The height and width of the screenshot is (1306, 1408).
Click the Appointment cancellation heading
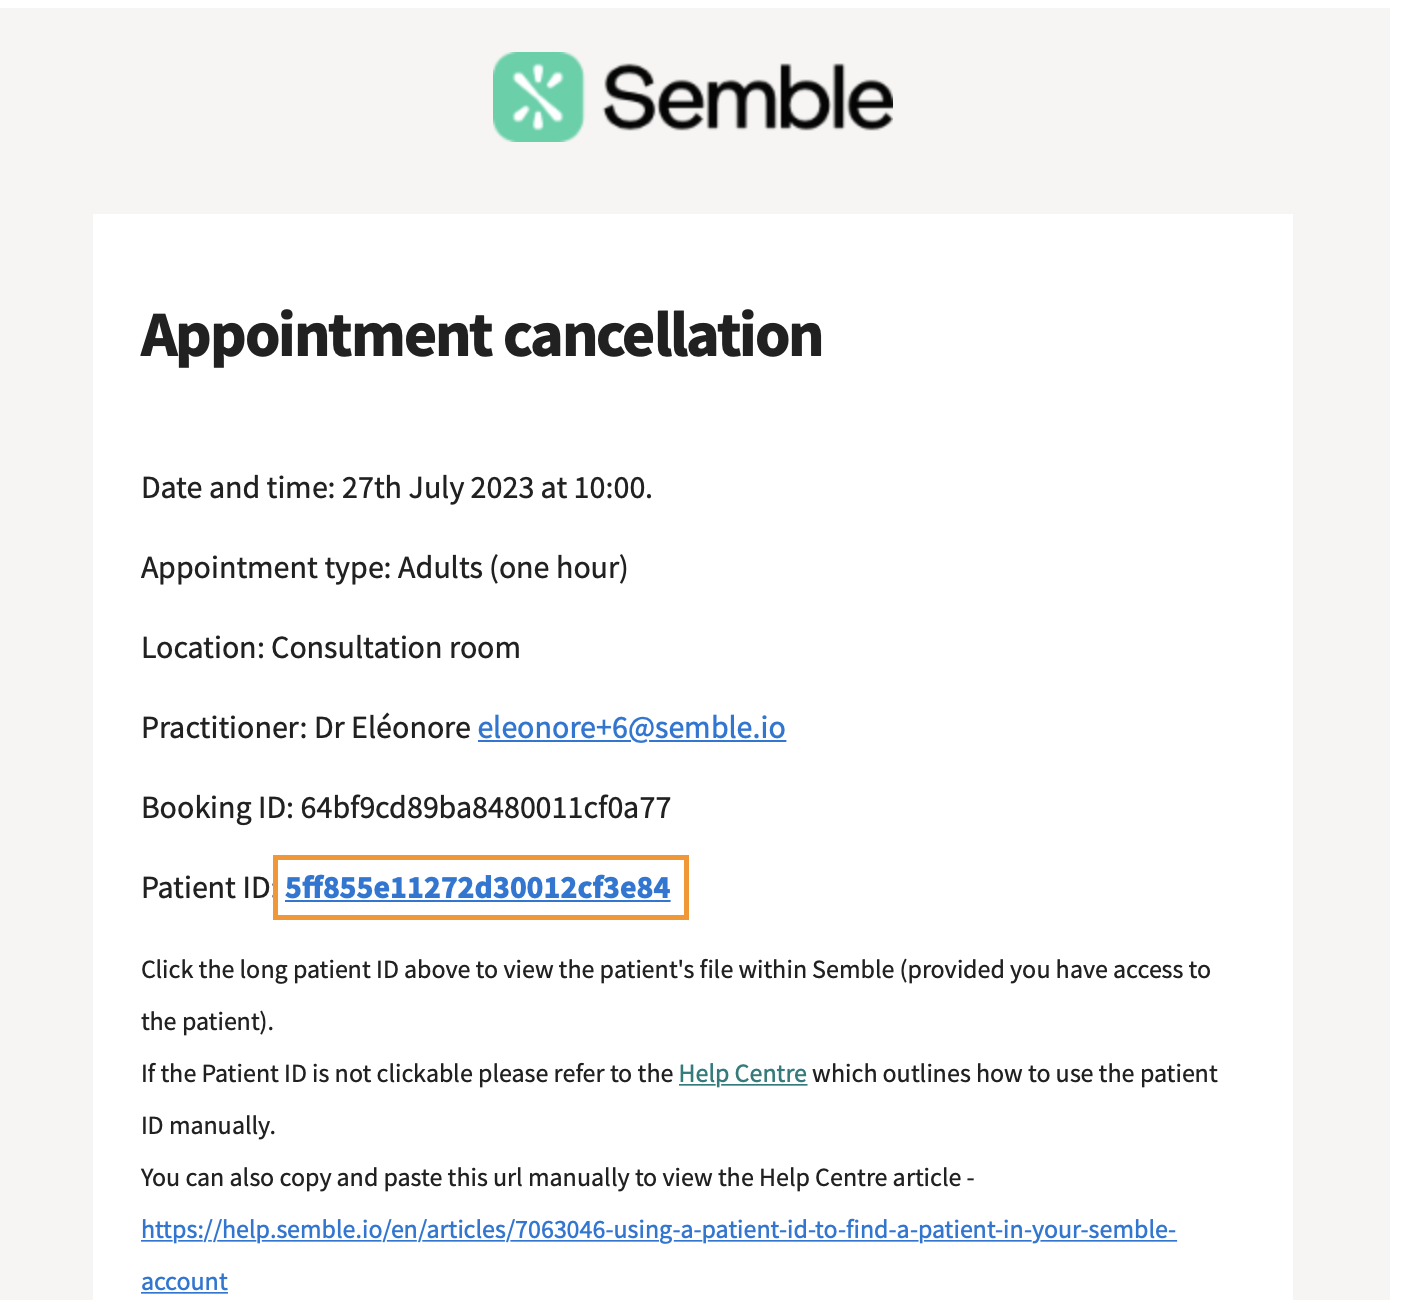pos(482,335)
